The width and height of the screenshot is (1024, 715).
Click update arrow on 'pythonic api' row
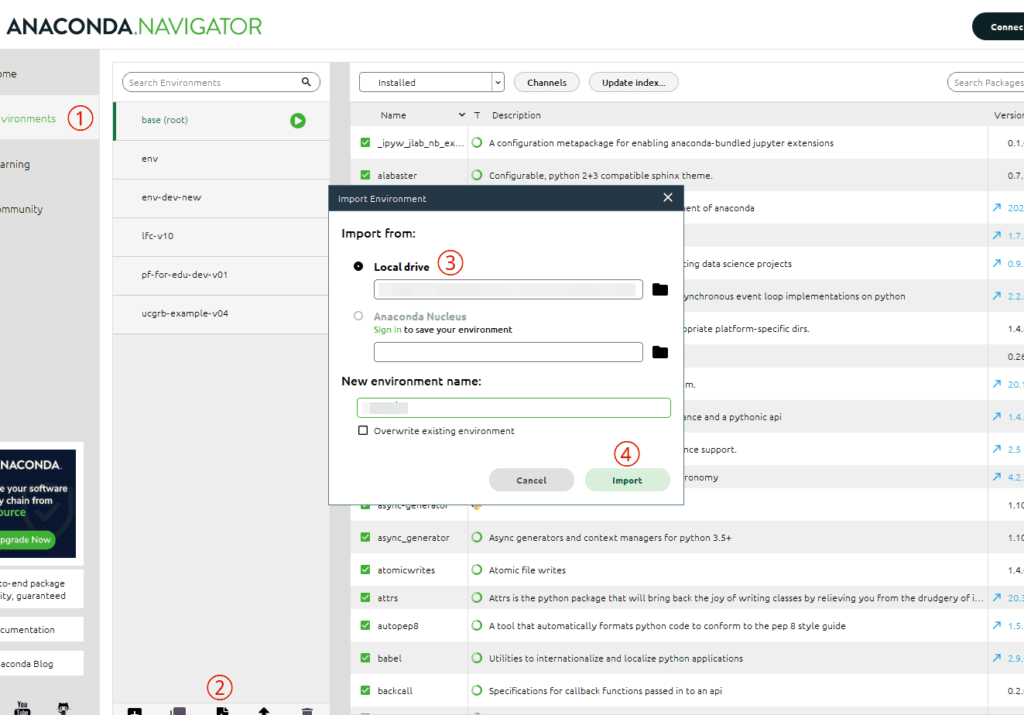coord(997,417)
